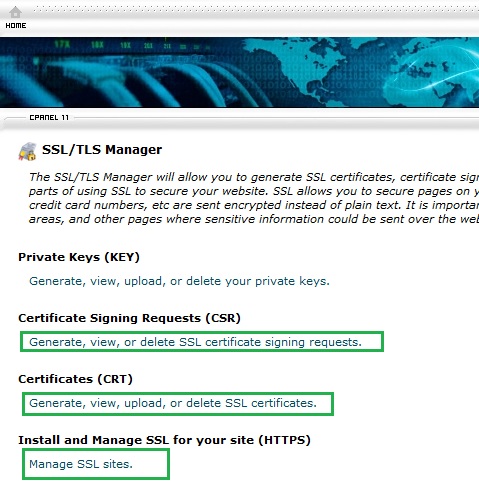Click the SSL/TLS Manager heading
Viewport: 479px width, 490px height.
[x=102, y=150]
